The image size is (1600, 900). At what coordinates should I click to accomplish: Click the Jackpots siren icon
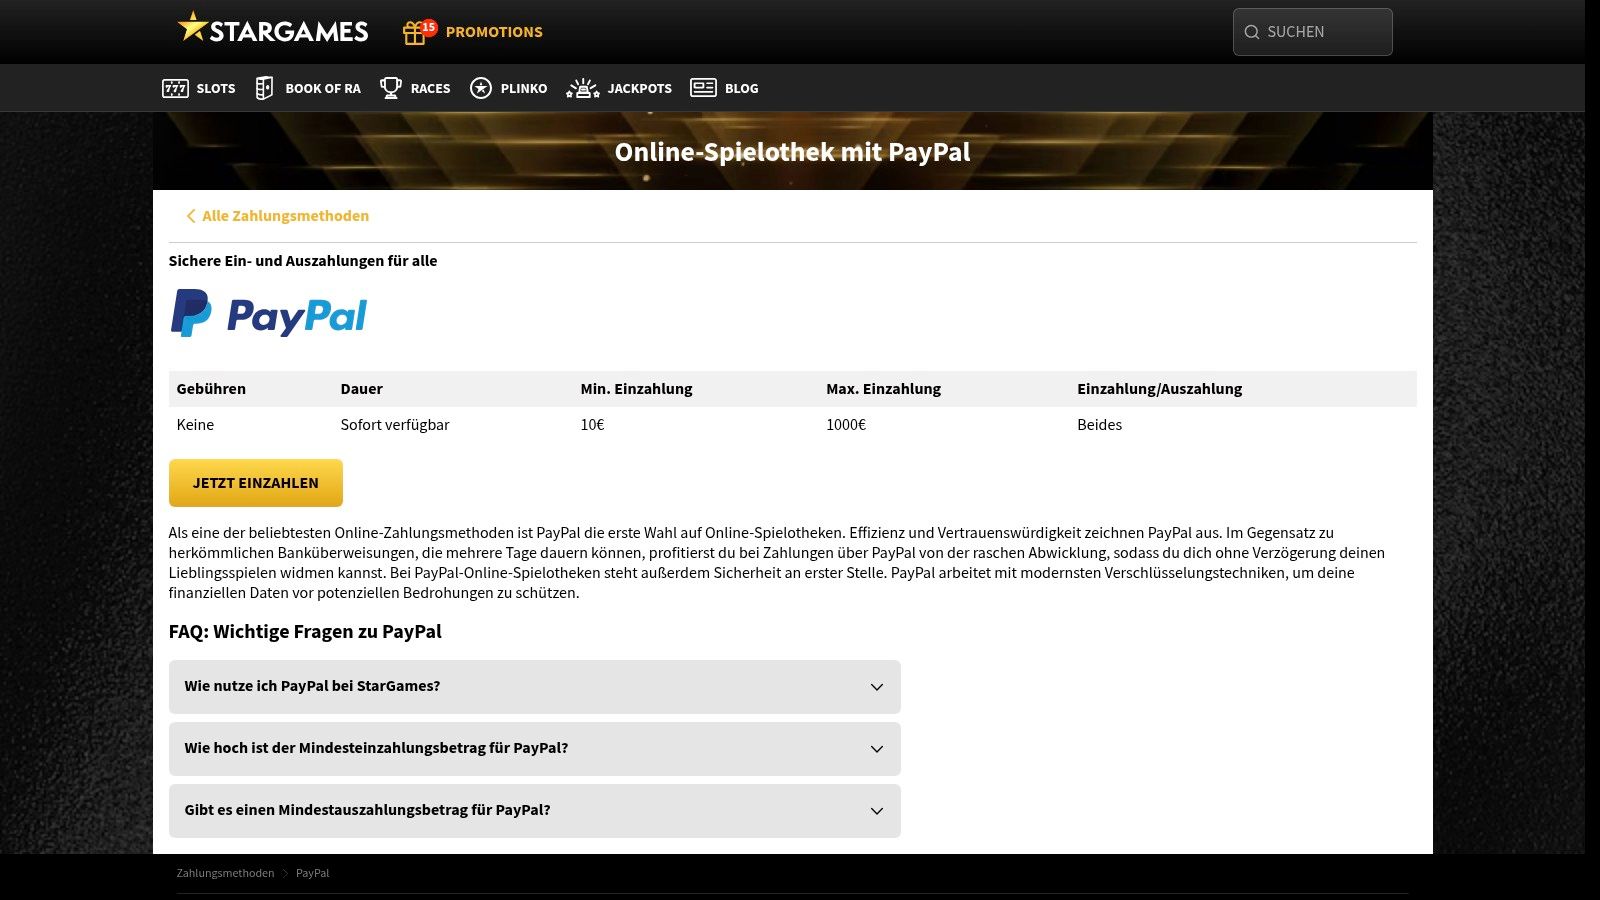(x=582, y=88)
